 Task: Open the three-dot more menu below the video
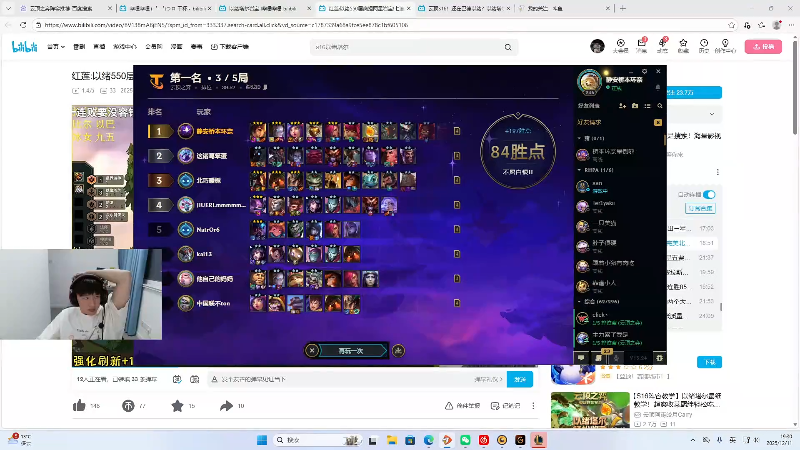pyautogui.click(x=533, y=406)
